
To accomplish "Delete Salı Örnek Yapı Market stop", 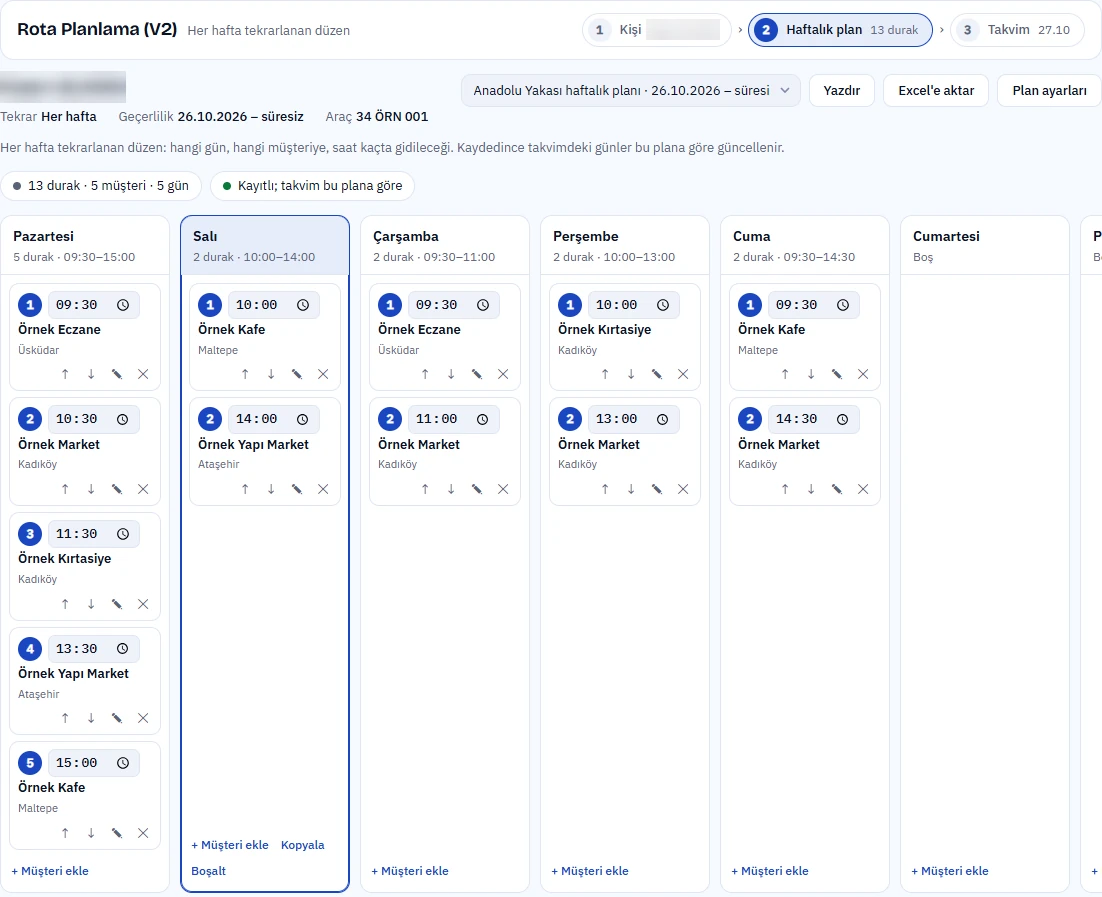I will pos(323,489).
